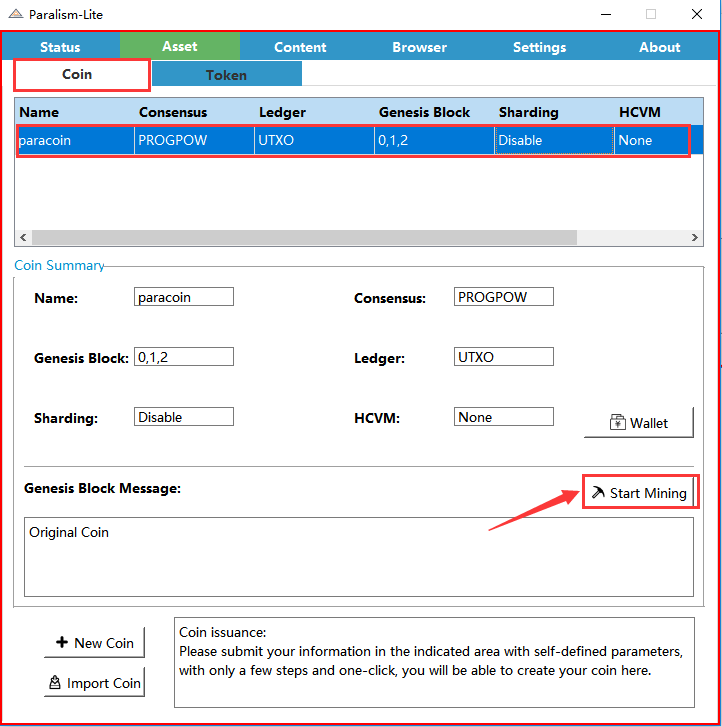Click the Ledger column header
This screenshot has height=727, width=722.
(x=314, y=112)
